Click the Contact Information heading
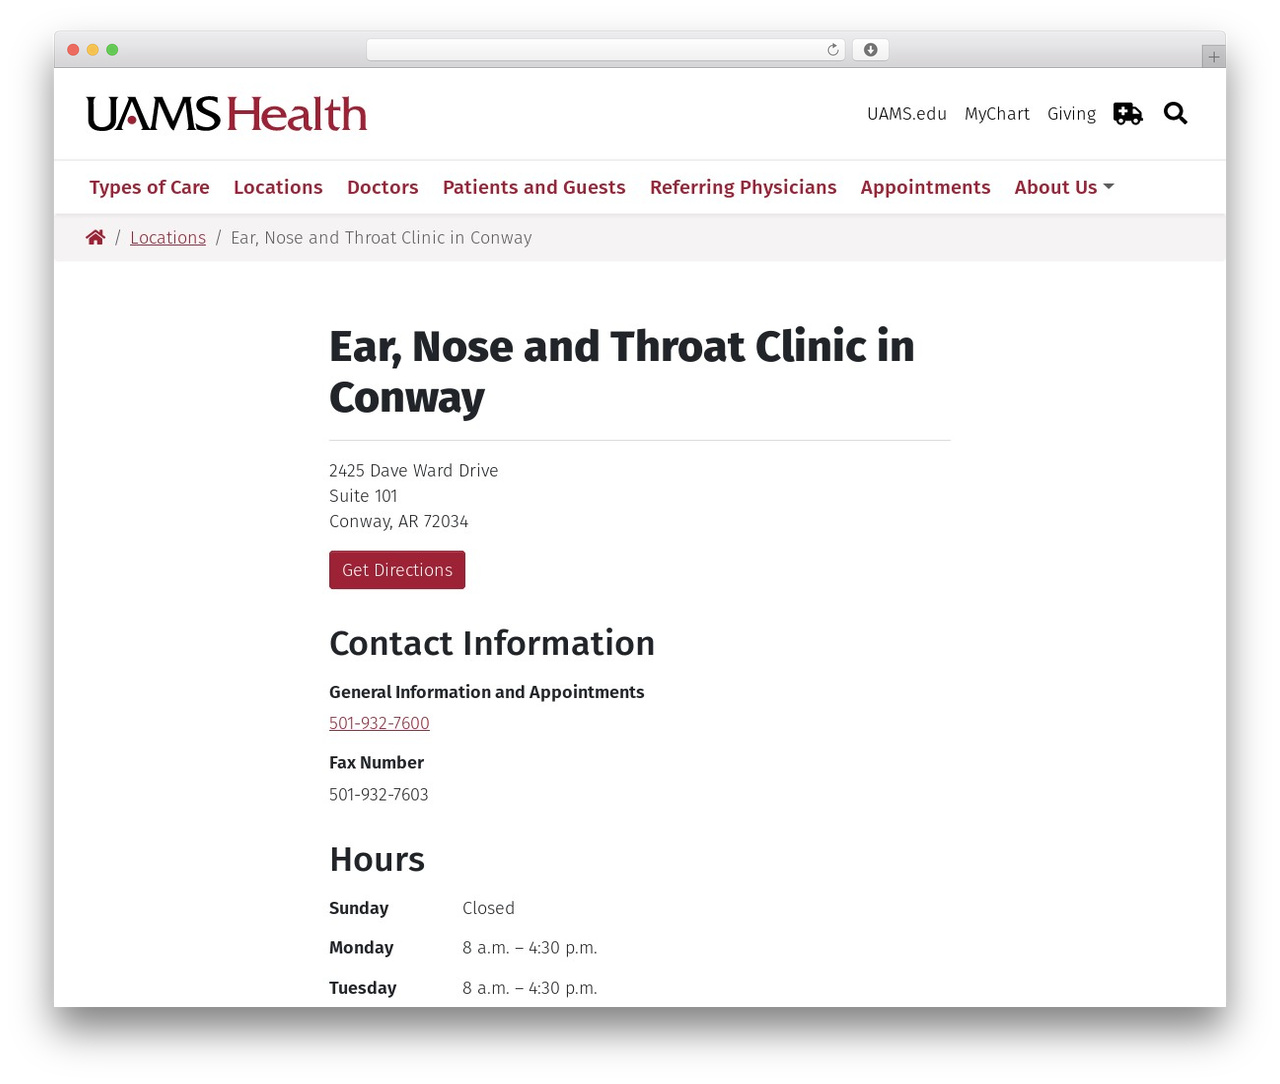Viewport: 1280px width, 1084px height. coord(492,643)
